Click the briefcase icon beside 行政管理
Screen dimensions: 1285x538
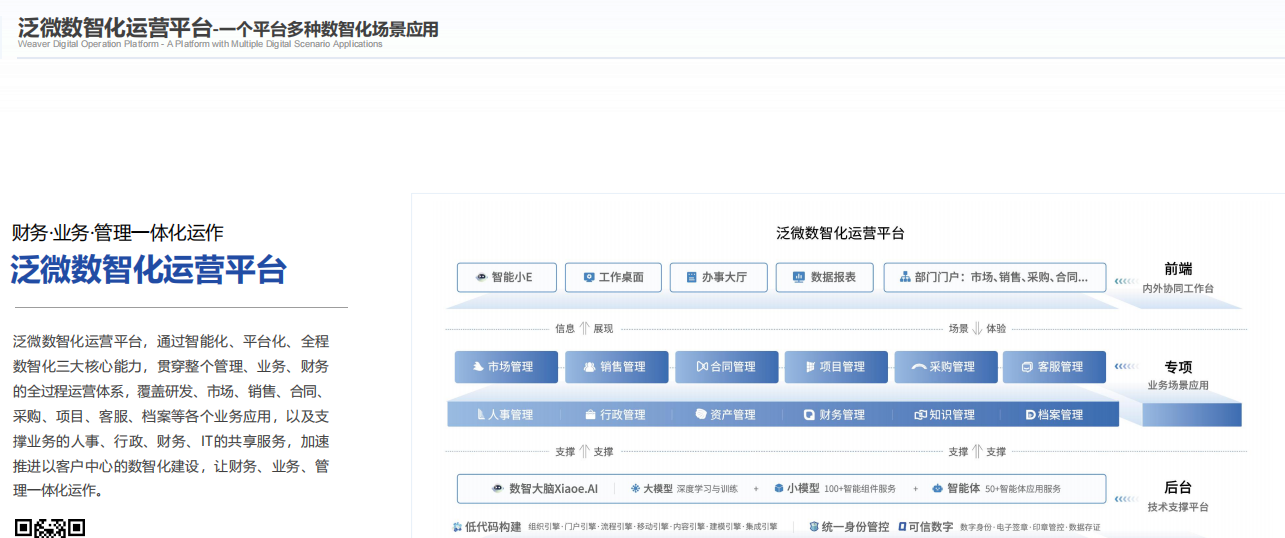591,415
